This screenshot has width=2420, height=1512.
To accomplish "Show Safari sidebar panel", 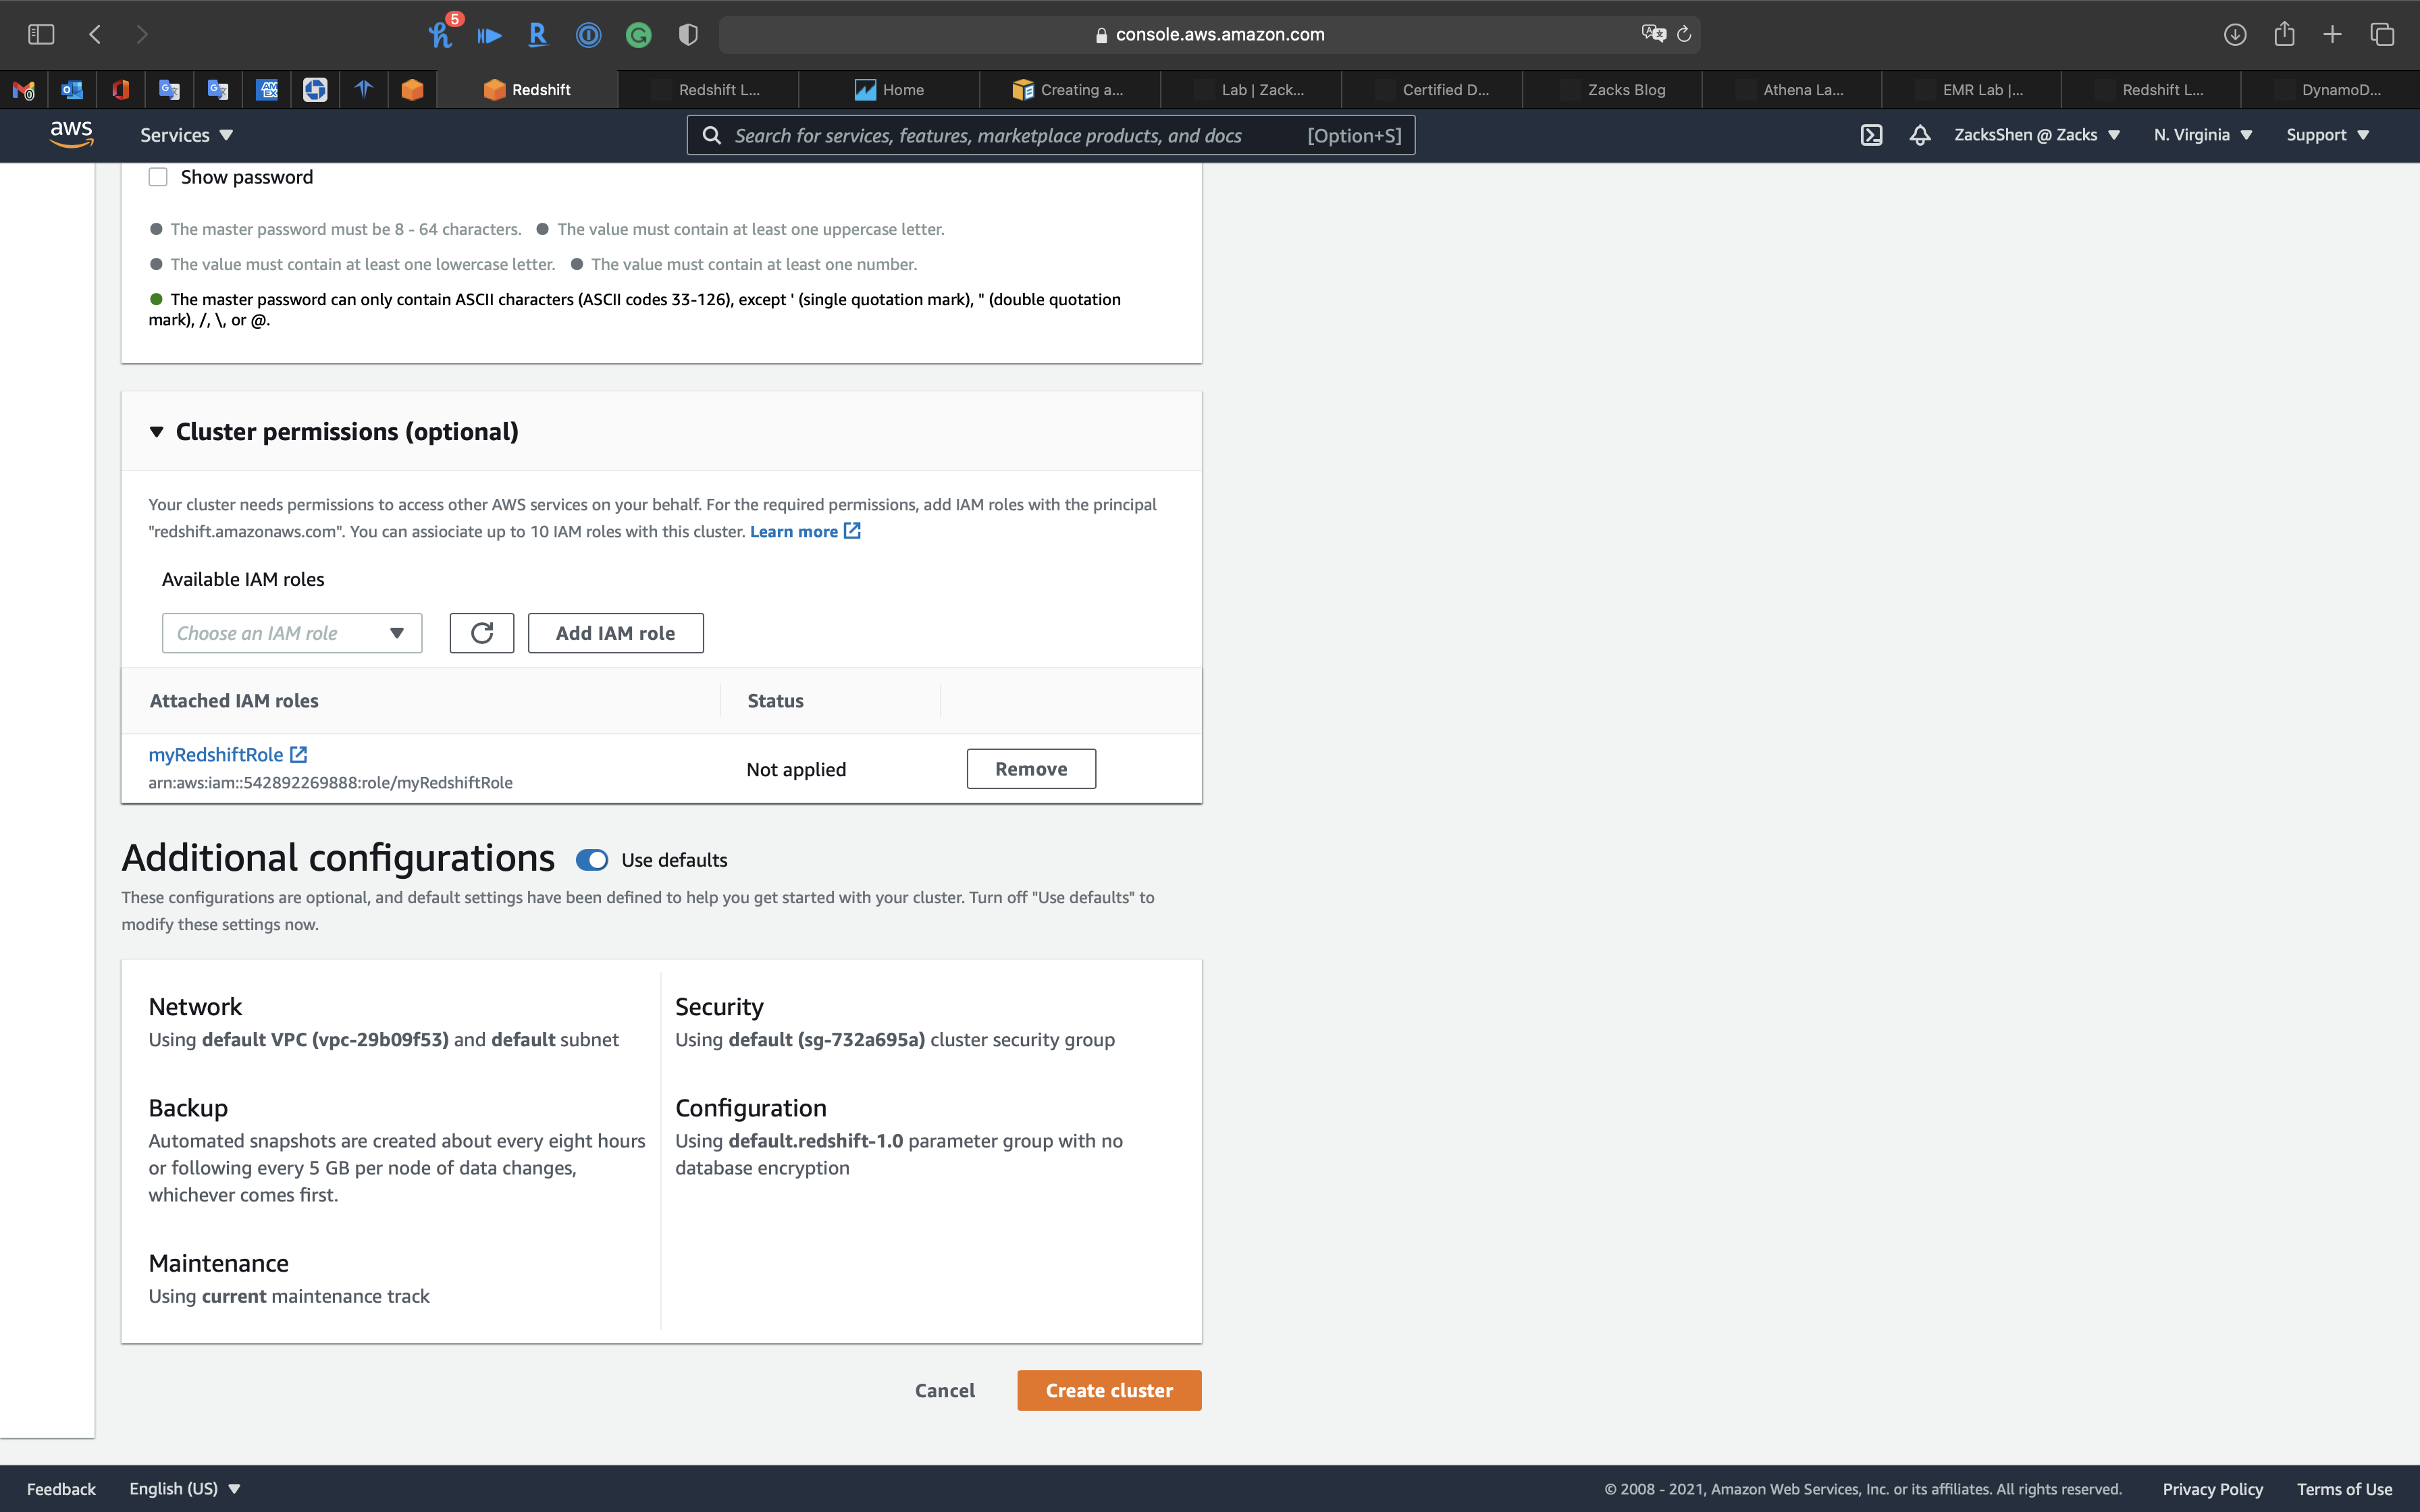I will (x=41, y=34).
